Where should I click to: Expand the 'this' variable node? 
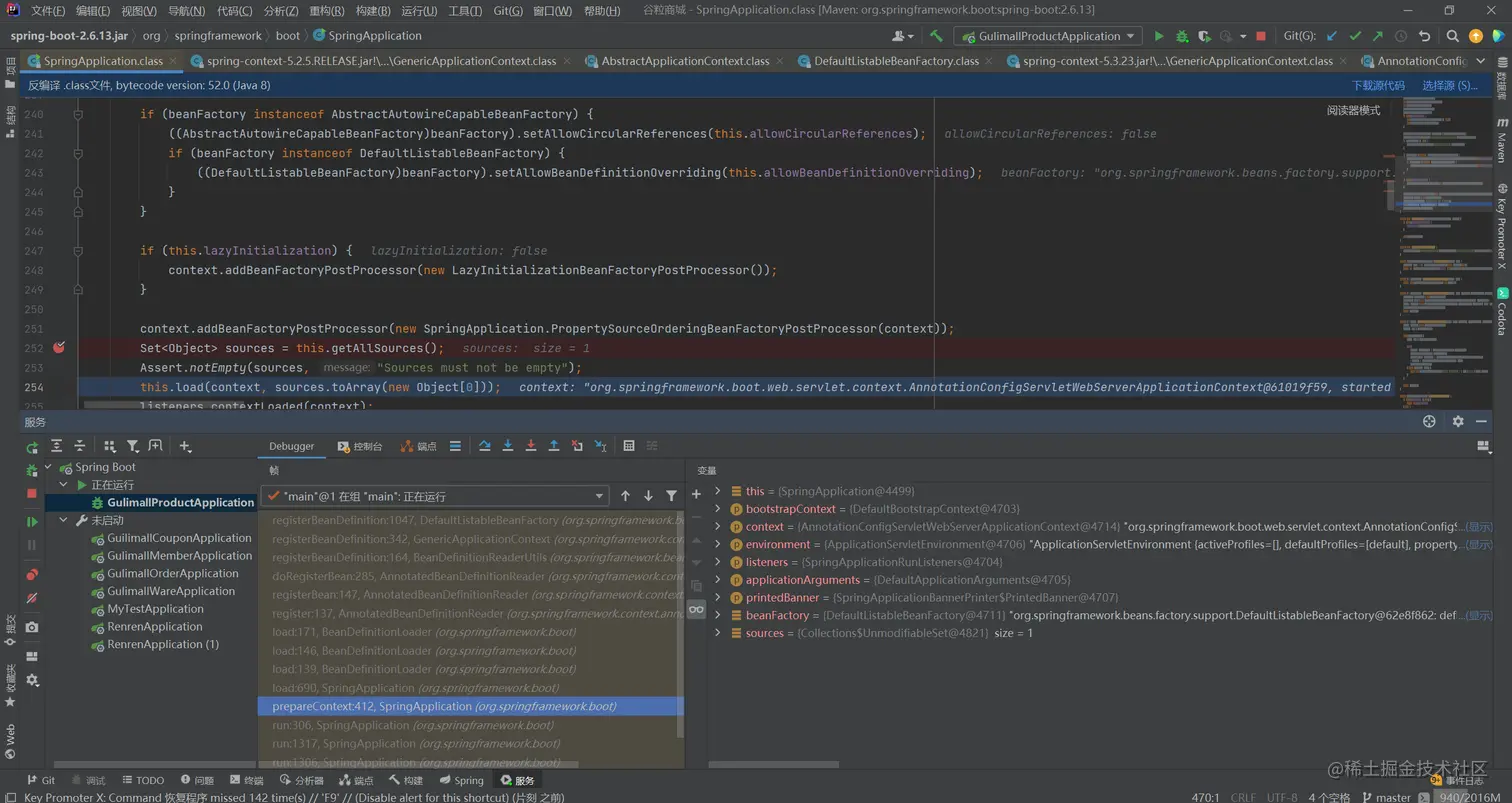pyautogui.click(x=718, y=491)
